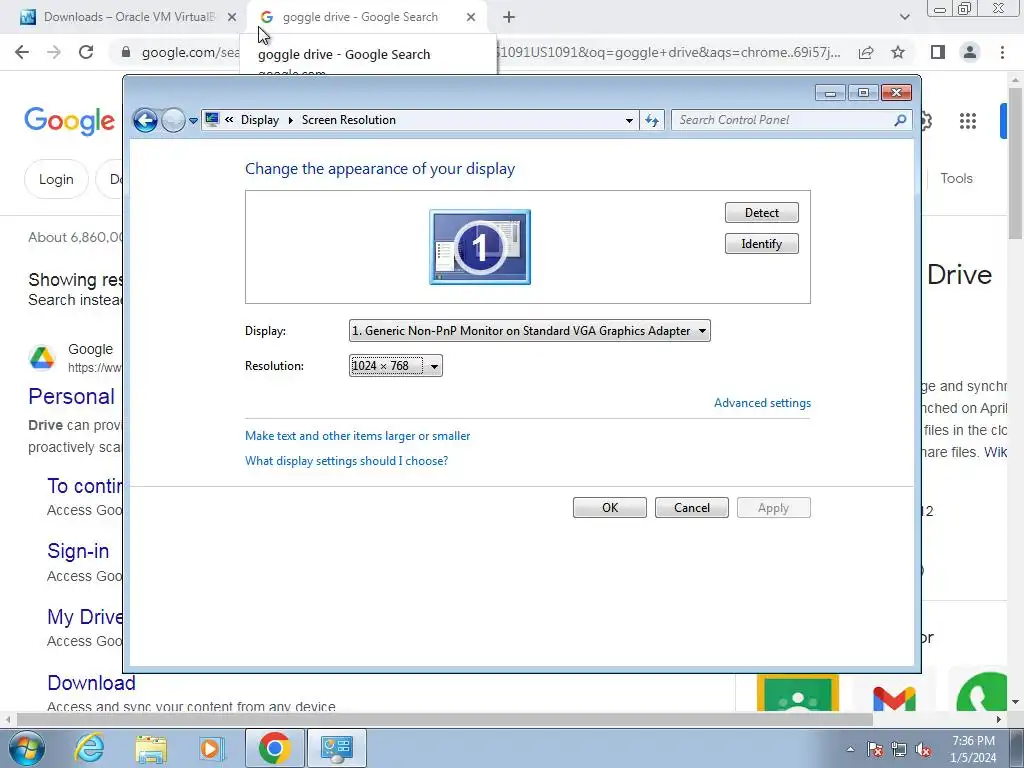Open Chrome three-dot menu

pyautogui.click(x=1002, y=52)
